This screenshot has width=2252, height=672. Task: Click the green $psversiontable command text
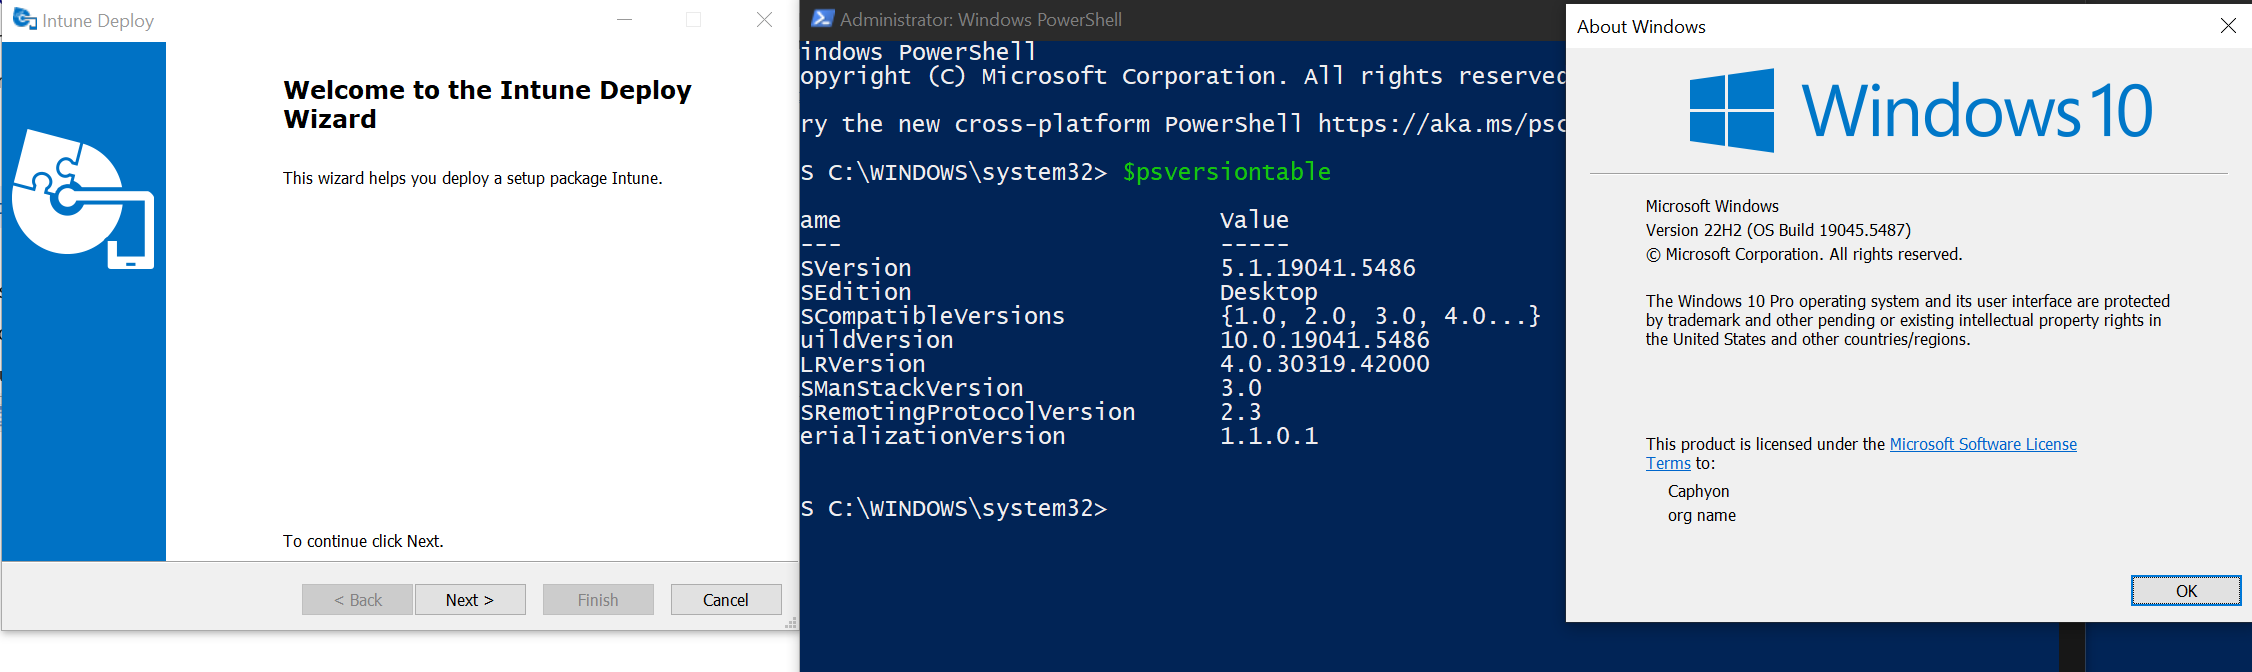1226,172
